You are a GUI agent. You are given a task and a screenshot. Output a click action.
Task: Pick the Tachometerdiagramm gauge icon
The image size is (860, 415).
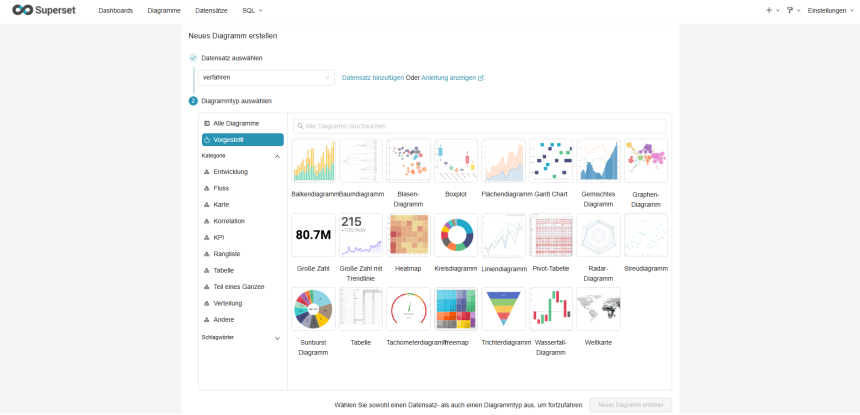408,309
